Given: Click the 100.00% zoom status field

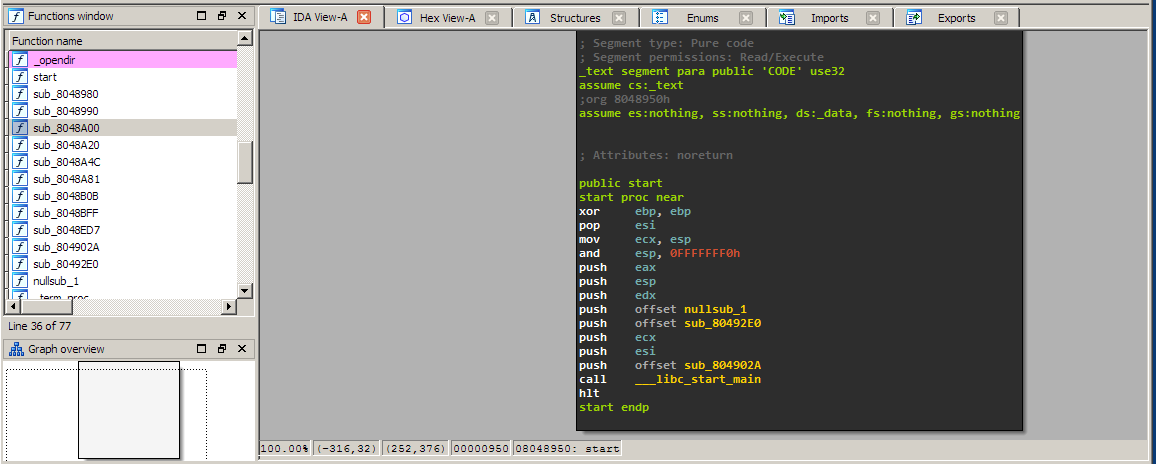Looking at the screenshot, I should 286,448.
